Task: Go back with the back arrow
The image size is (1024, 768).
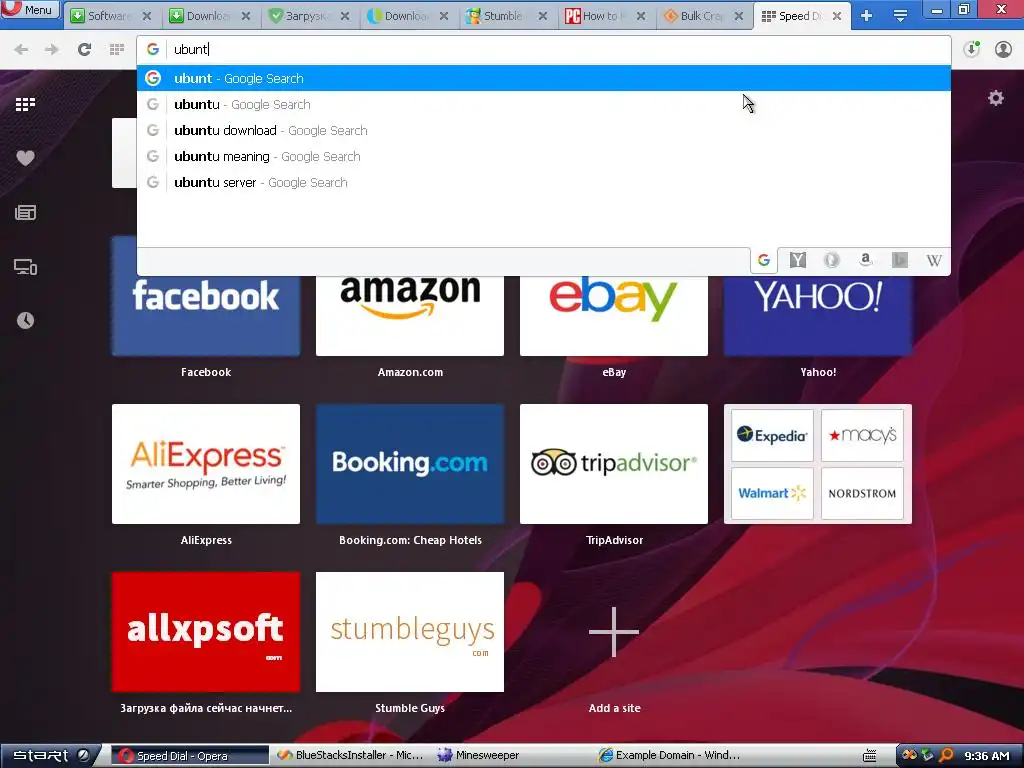Action: pos(21,49)
